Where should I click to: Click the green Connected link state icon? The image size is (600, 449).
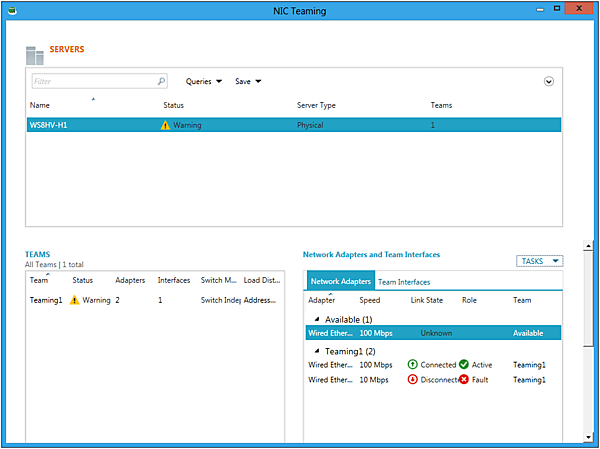pyautogui.click(x=414, y=365)
